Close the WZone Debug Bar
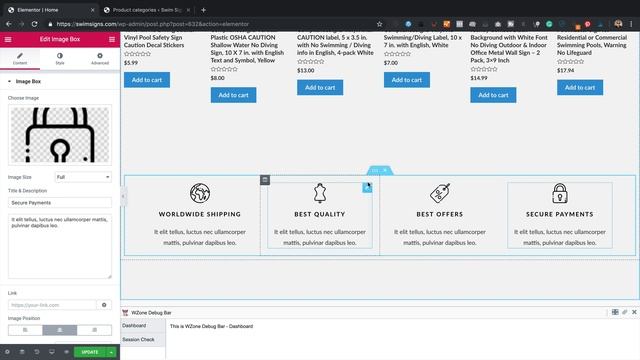 (x=634, y=312)
